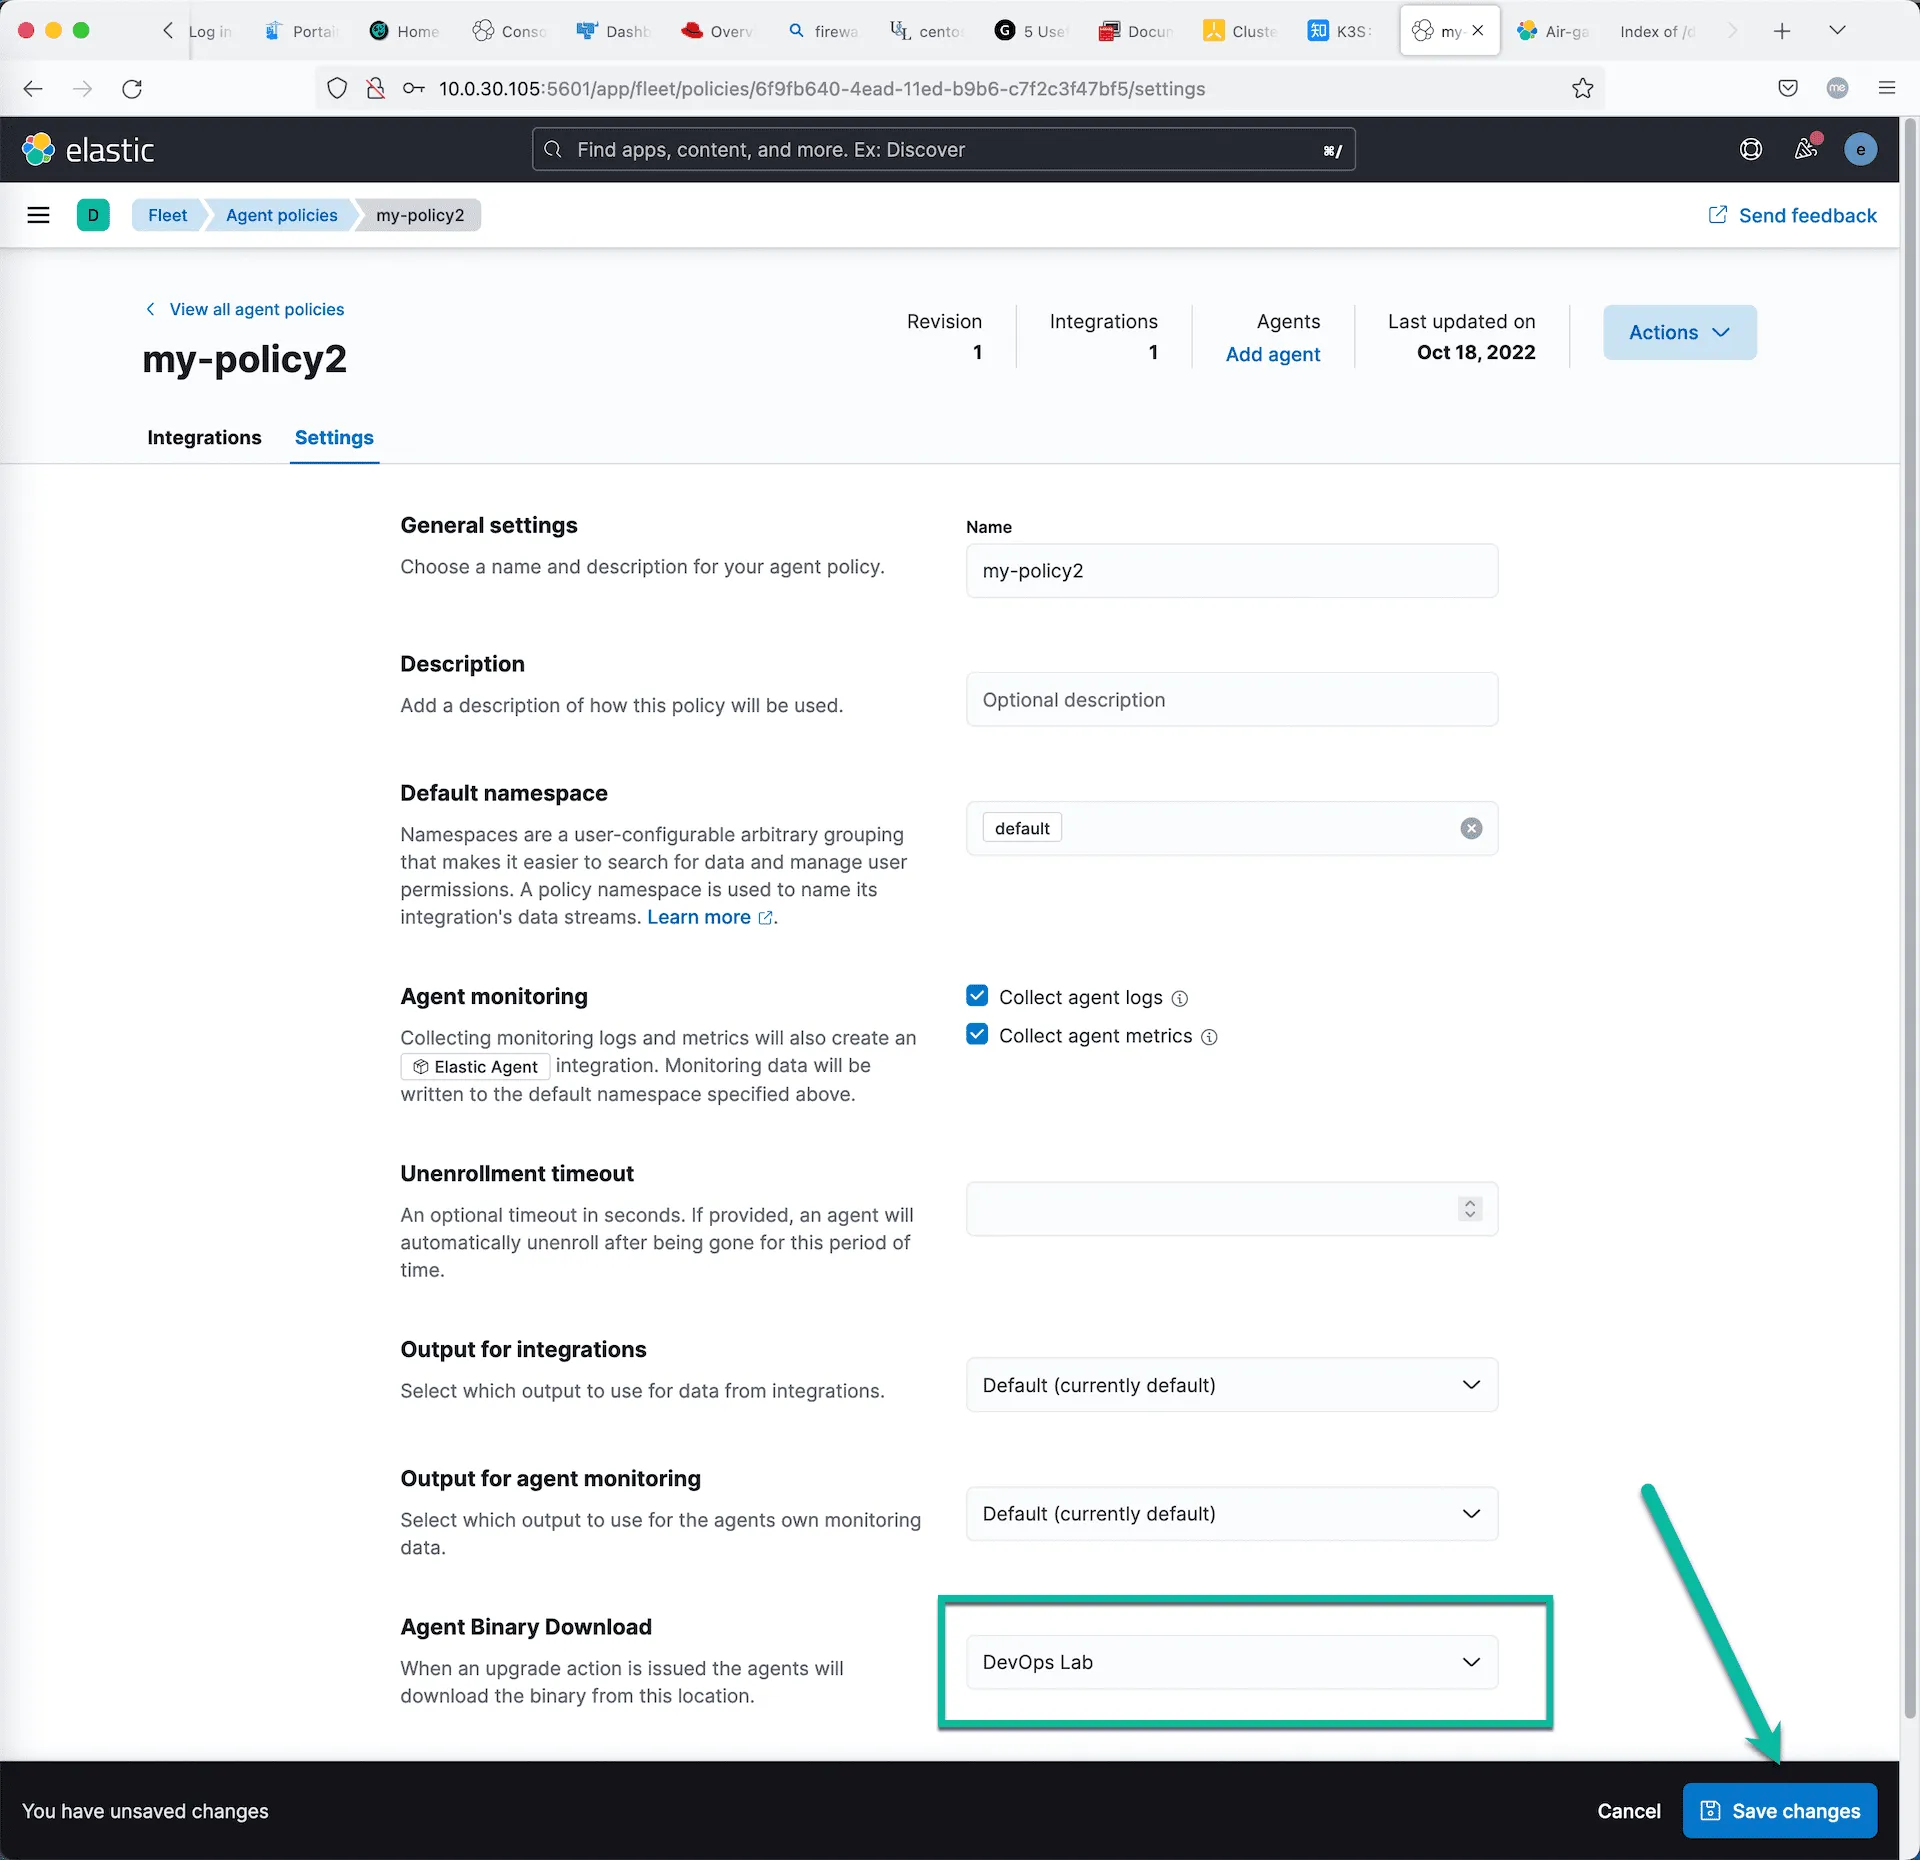Click the Elastic logo icon

coord(38,150)
